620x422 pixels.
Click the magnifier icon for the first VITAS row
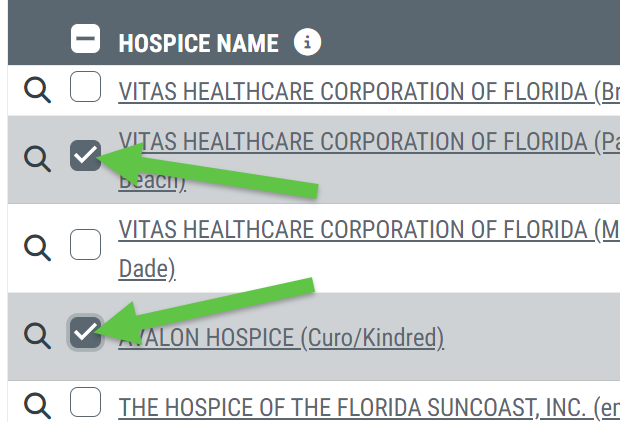[x=37, y=91]
